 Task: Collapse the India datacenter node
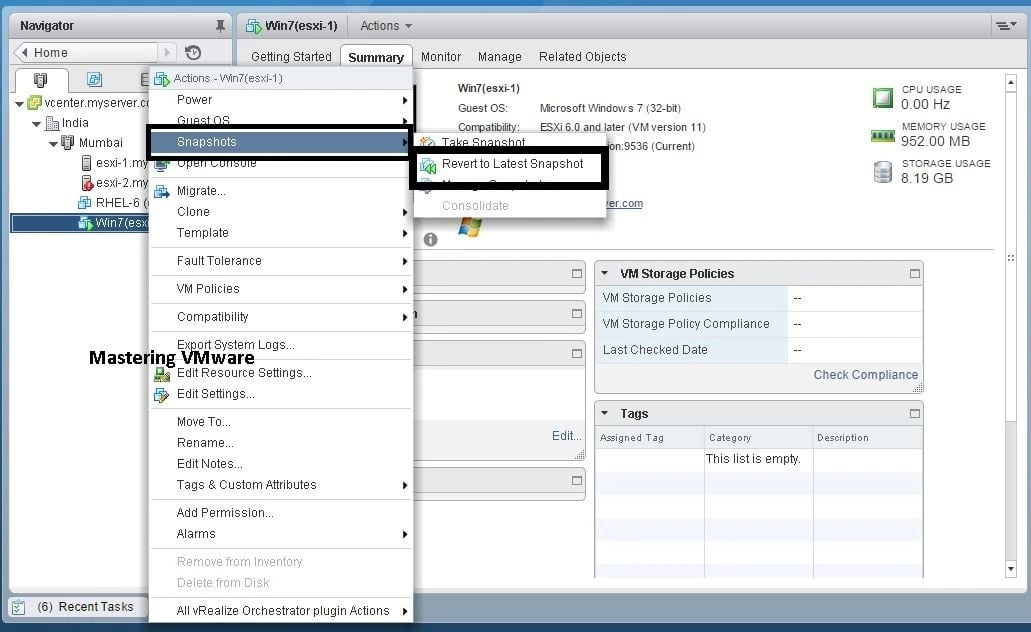click(x=37, y=123)
